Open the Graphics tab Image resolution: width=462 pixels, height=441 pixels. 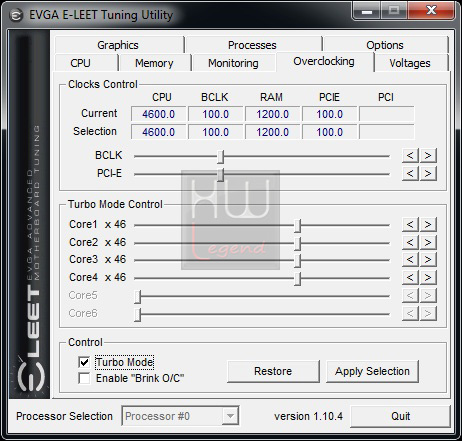(118, 45)
